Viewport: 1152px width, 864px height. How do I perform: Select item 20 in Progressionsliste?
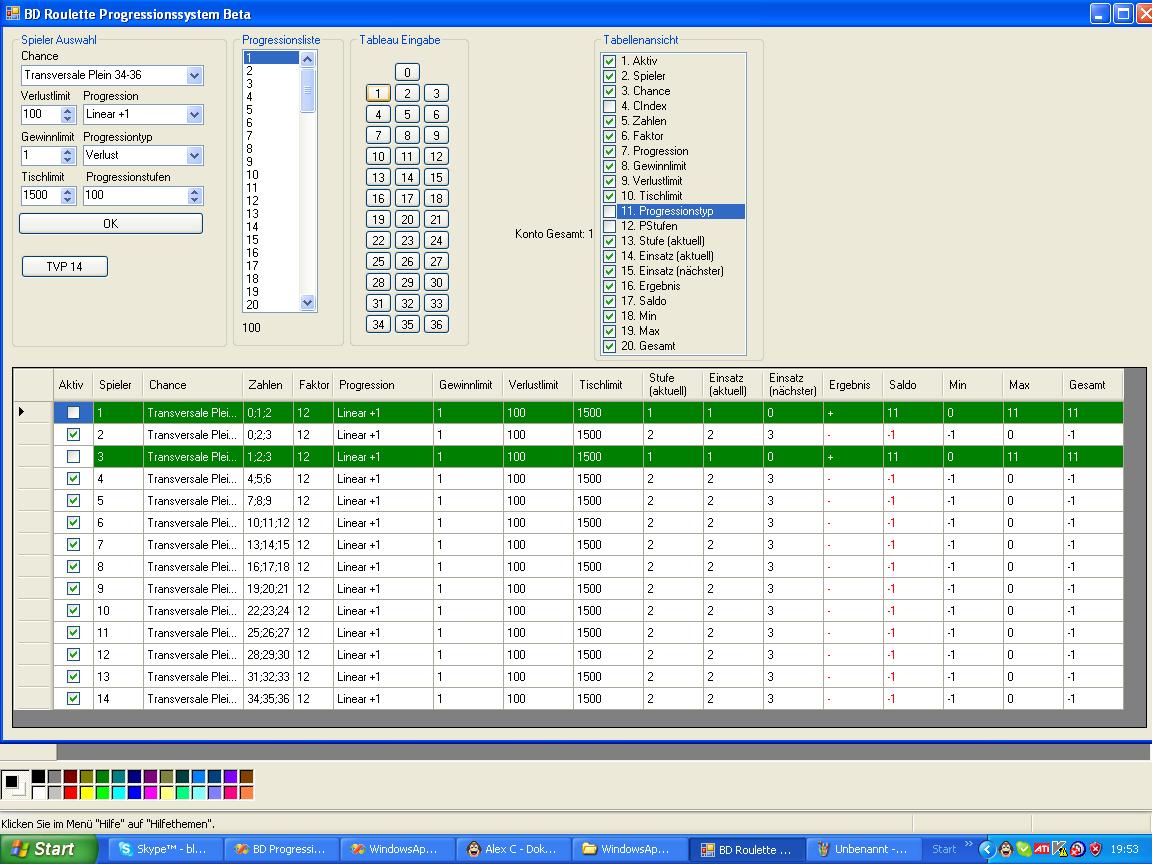pyautogui.click(x=271, y=305)
